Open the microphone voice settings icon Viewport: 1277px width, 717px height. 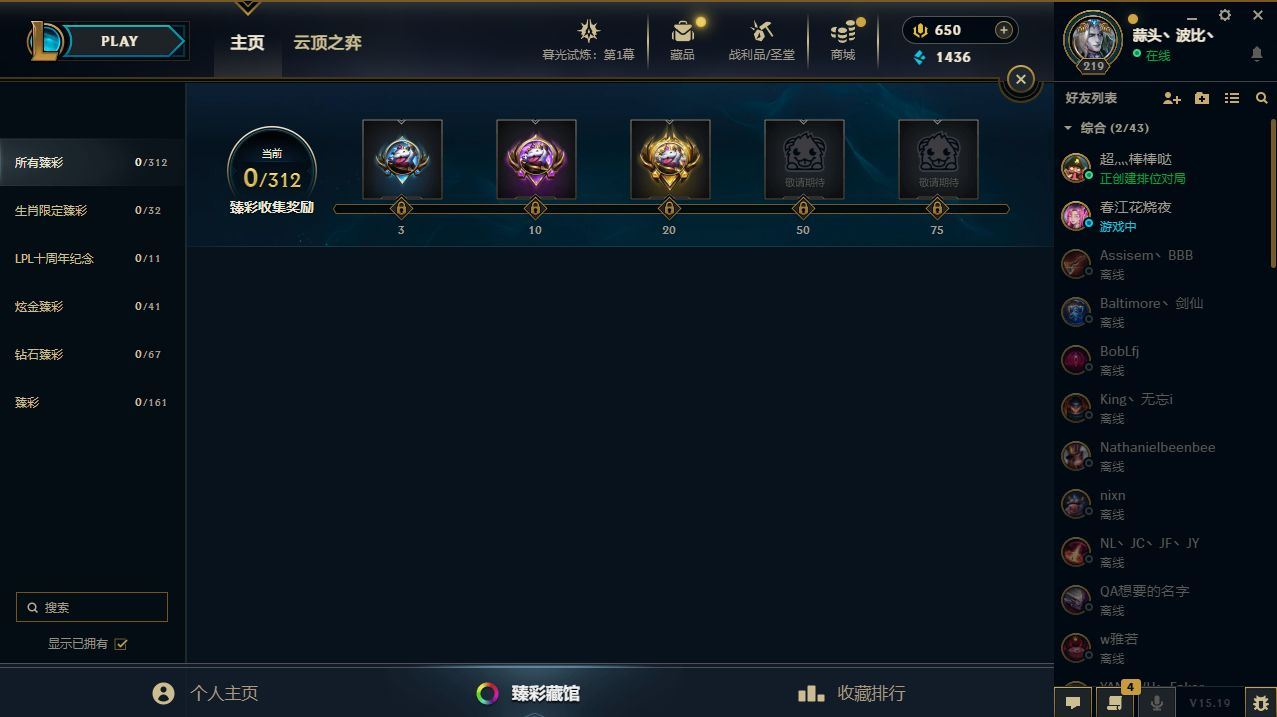(x=1156, y=703)
